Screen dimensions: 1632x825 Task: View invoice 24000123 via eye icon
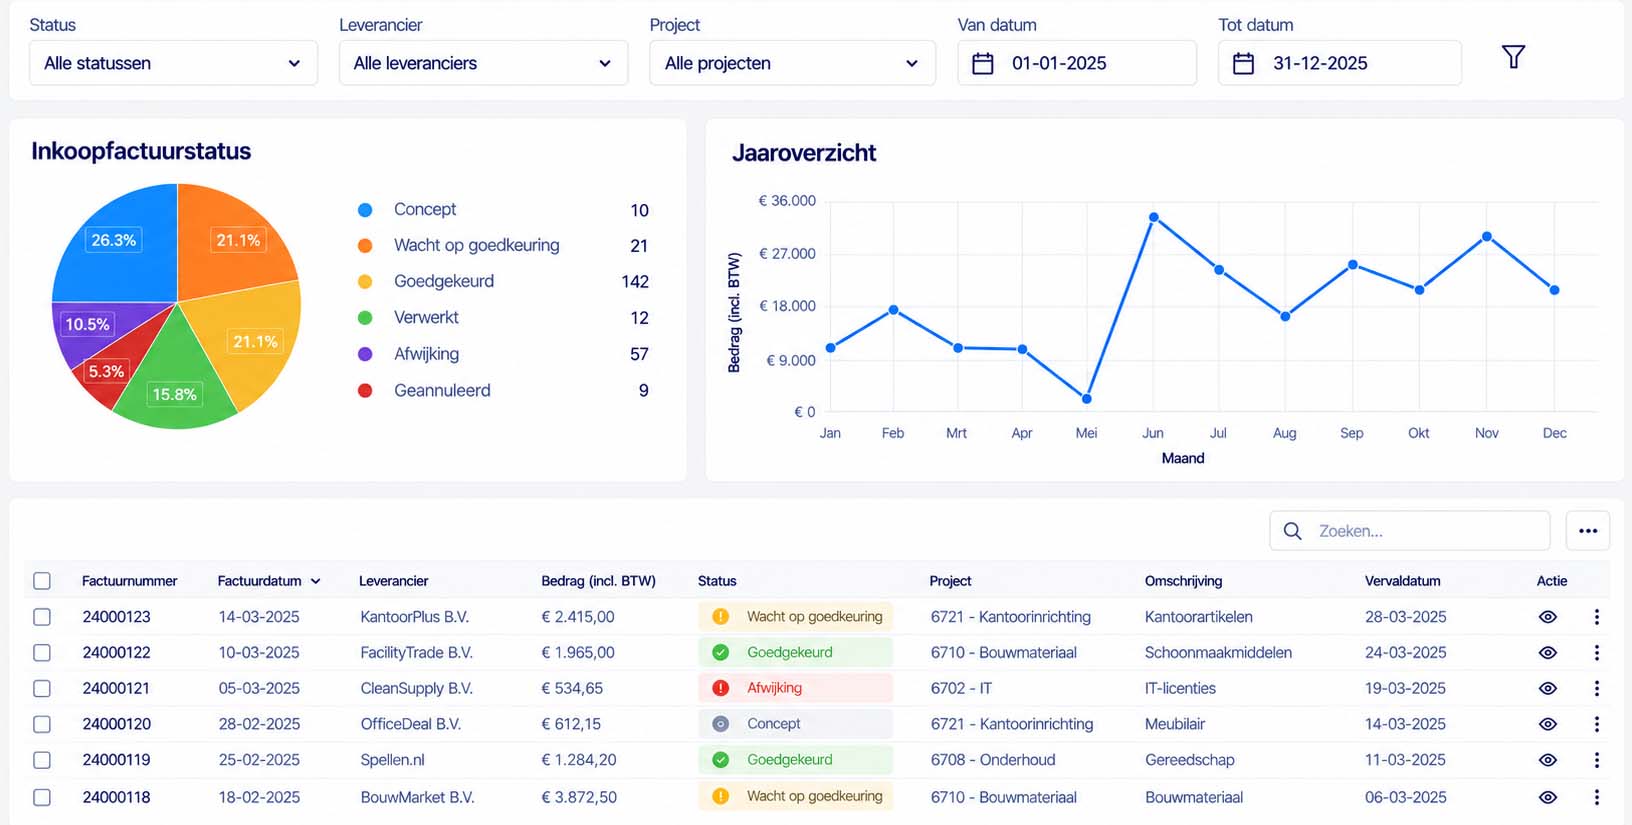click(x=1548, y=617)
